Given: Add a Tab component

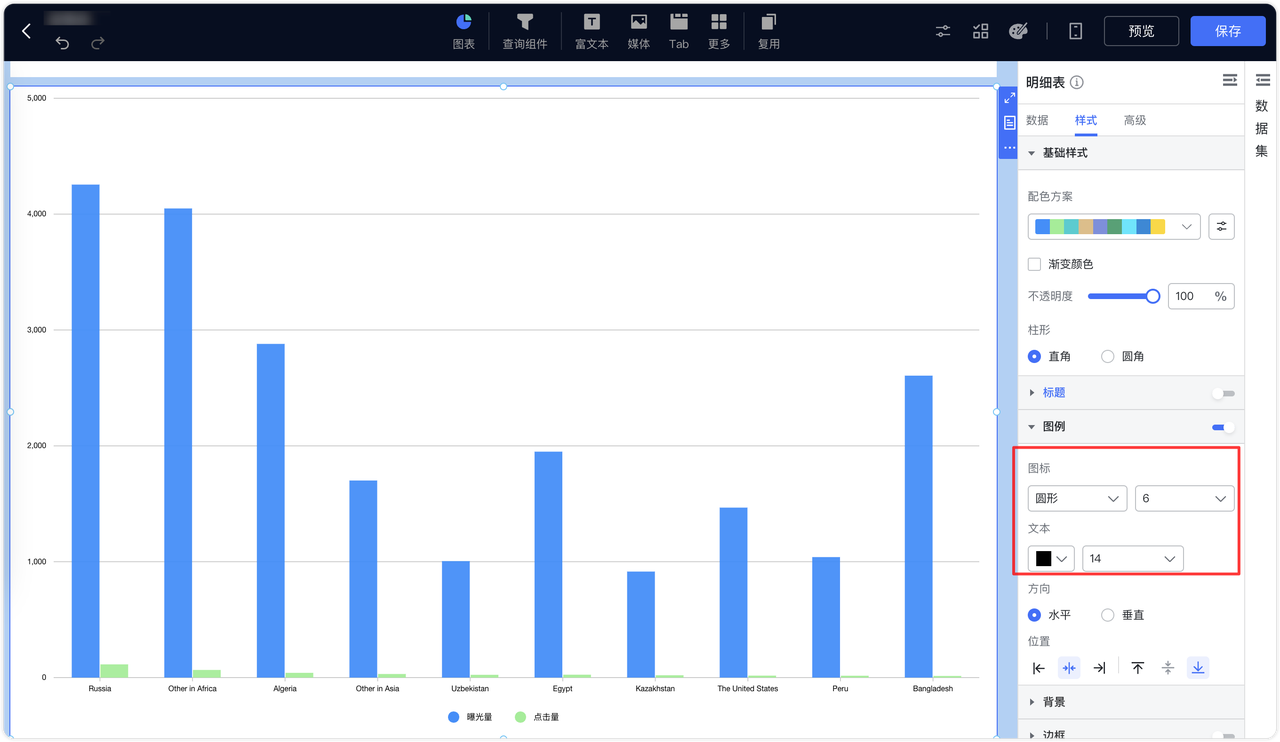Looking at the screenshot, I should (679, 32).
